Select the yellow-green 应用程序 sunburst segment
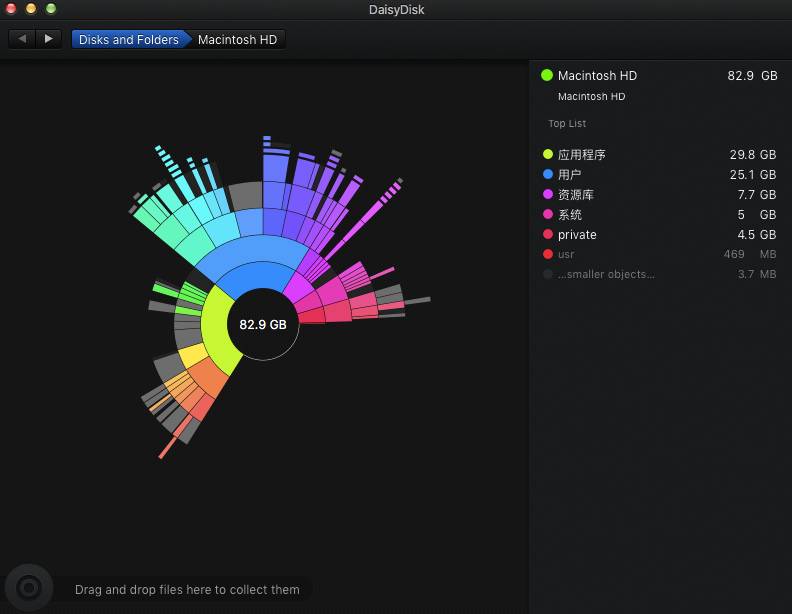The width and height of the screenshot is (792, 614). click(x=216, y=331)
